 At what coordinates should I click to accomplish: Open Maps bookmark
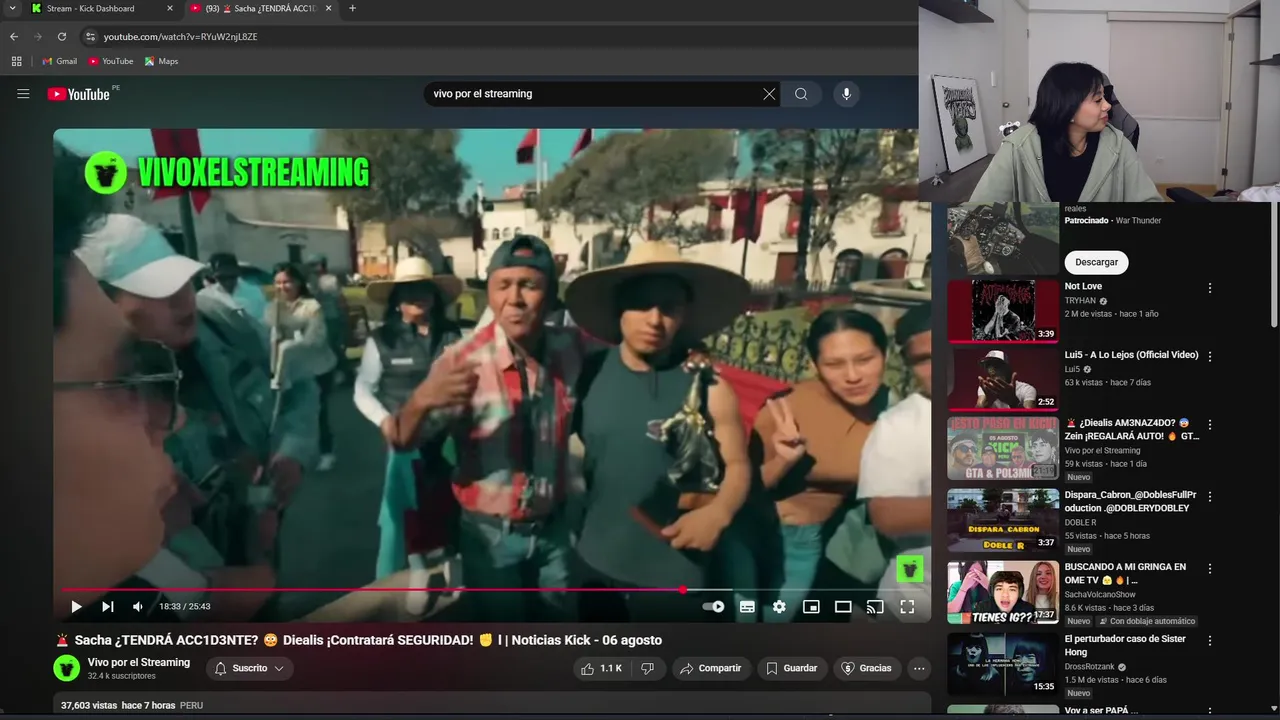(x=161, y=61)
